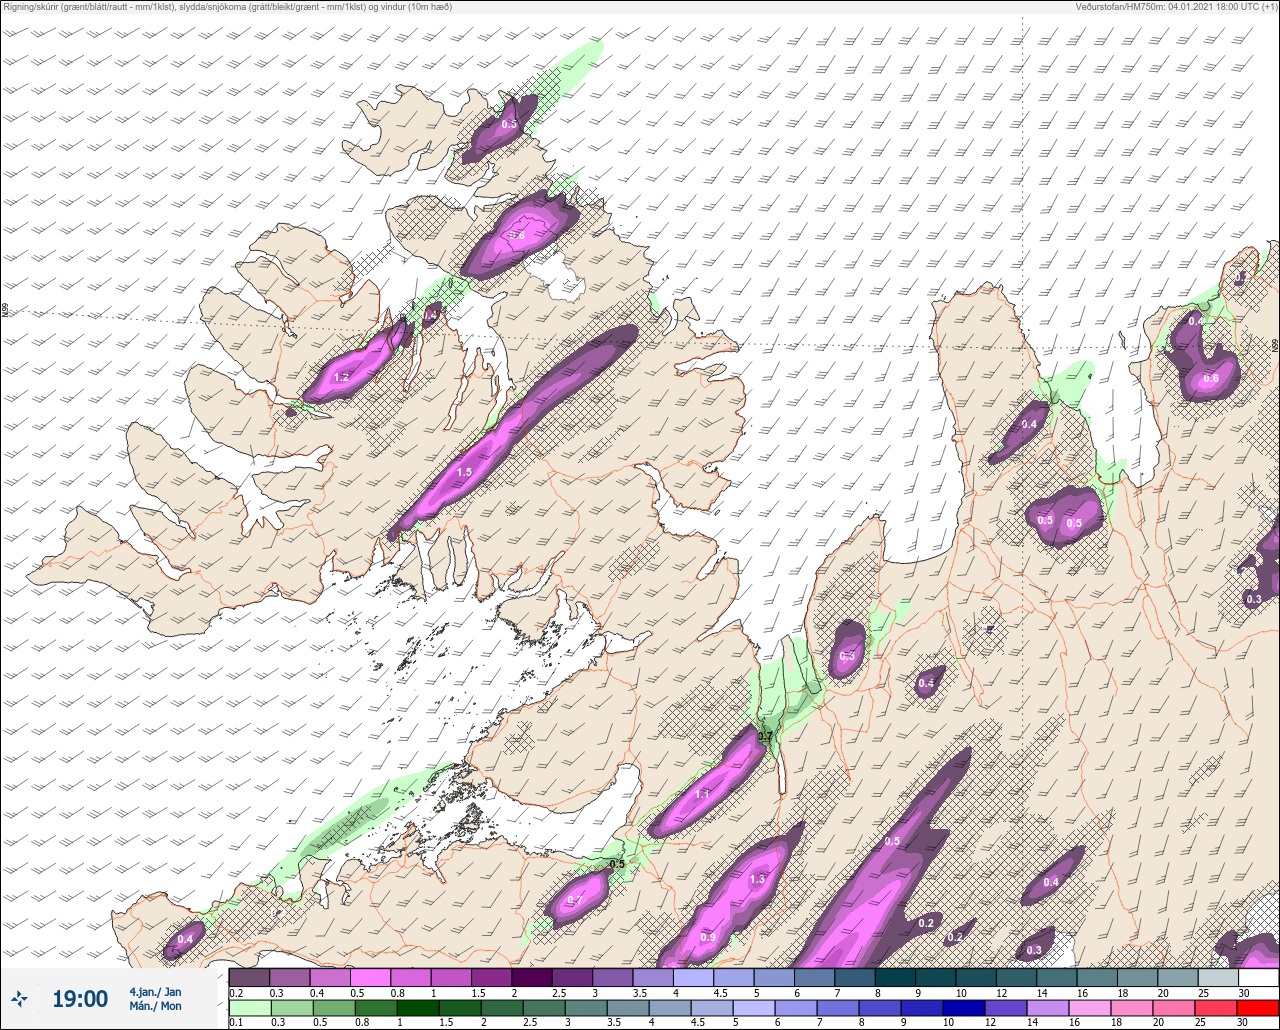Pick lower legend swatch between 25 and 30
The image size is (1280, 1030).
pos(1217,1008)
